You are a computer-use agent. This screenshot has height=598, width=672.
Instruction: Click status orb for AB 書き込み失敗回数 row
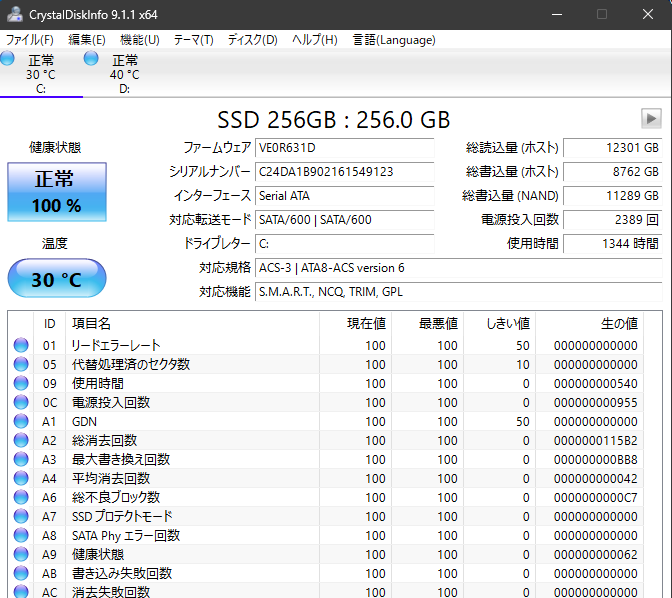pos(21,573)
